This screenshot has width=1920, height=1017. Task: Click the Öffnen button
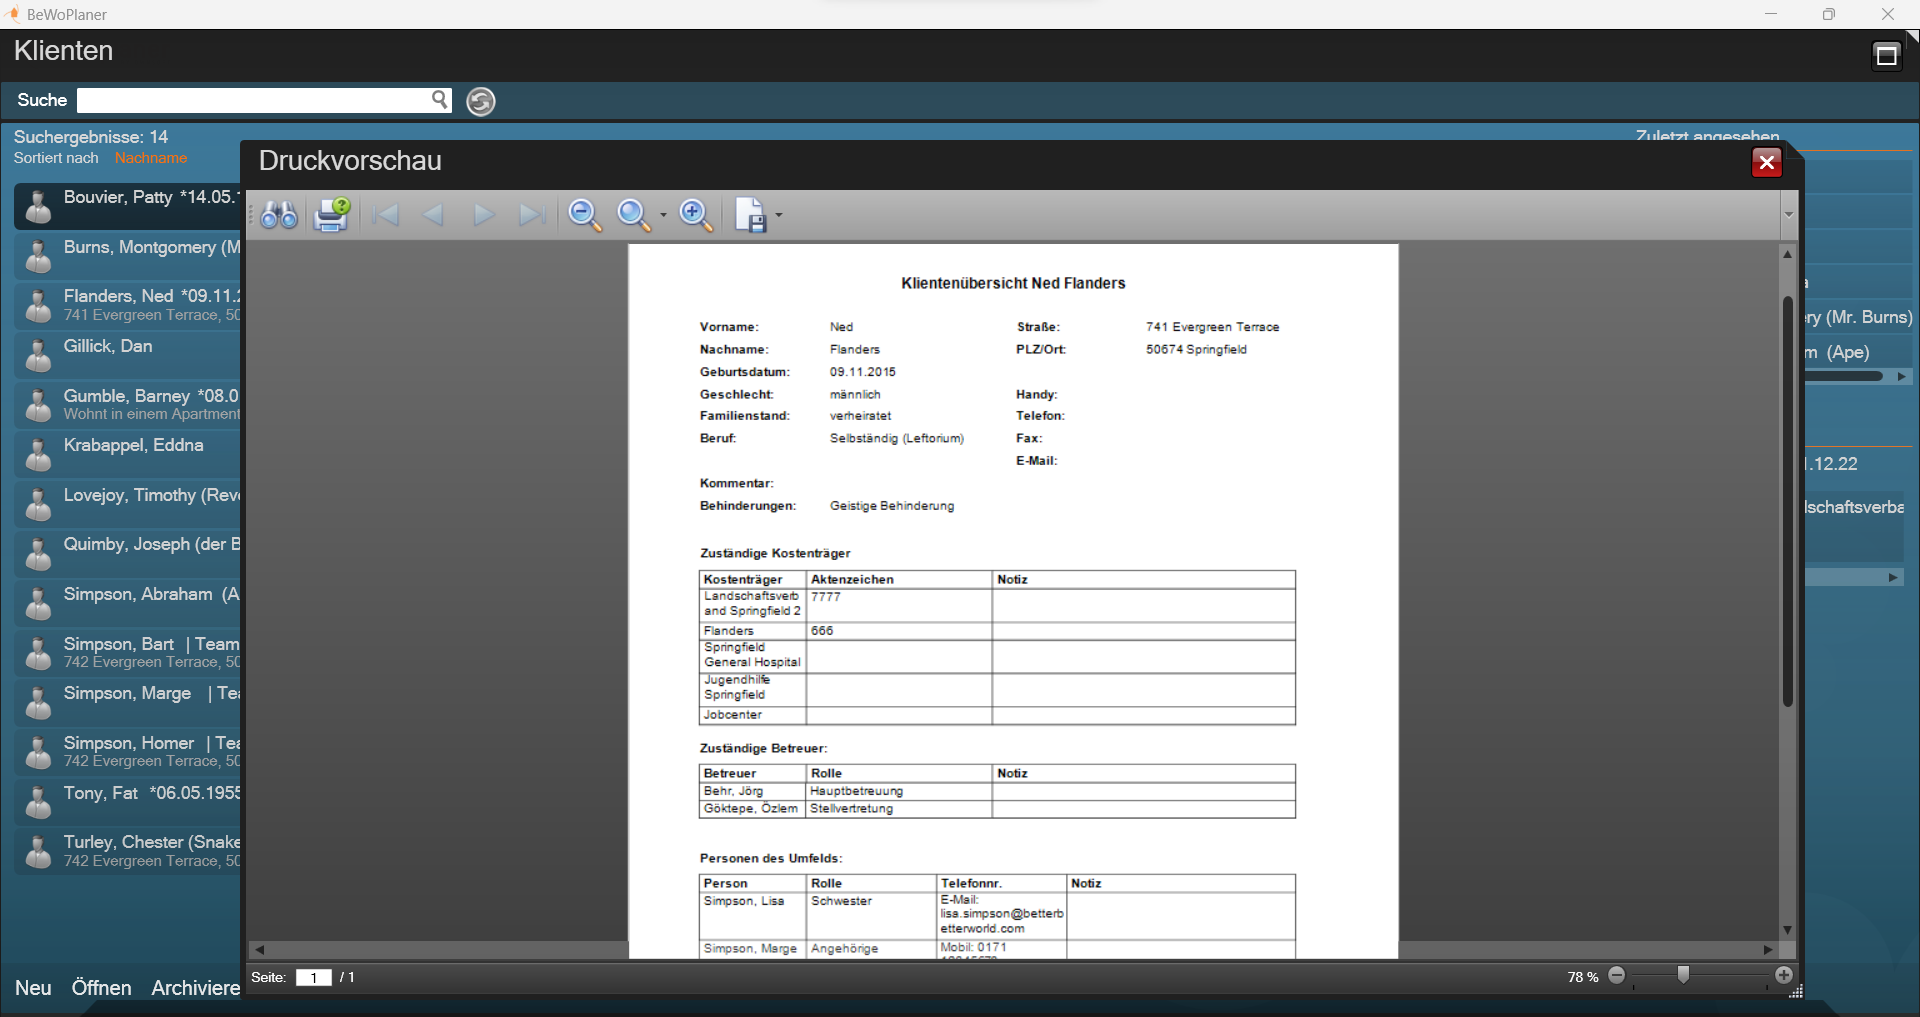(x=101, y=988)
